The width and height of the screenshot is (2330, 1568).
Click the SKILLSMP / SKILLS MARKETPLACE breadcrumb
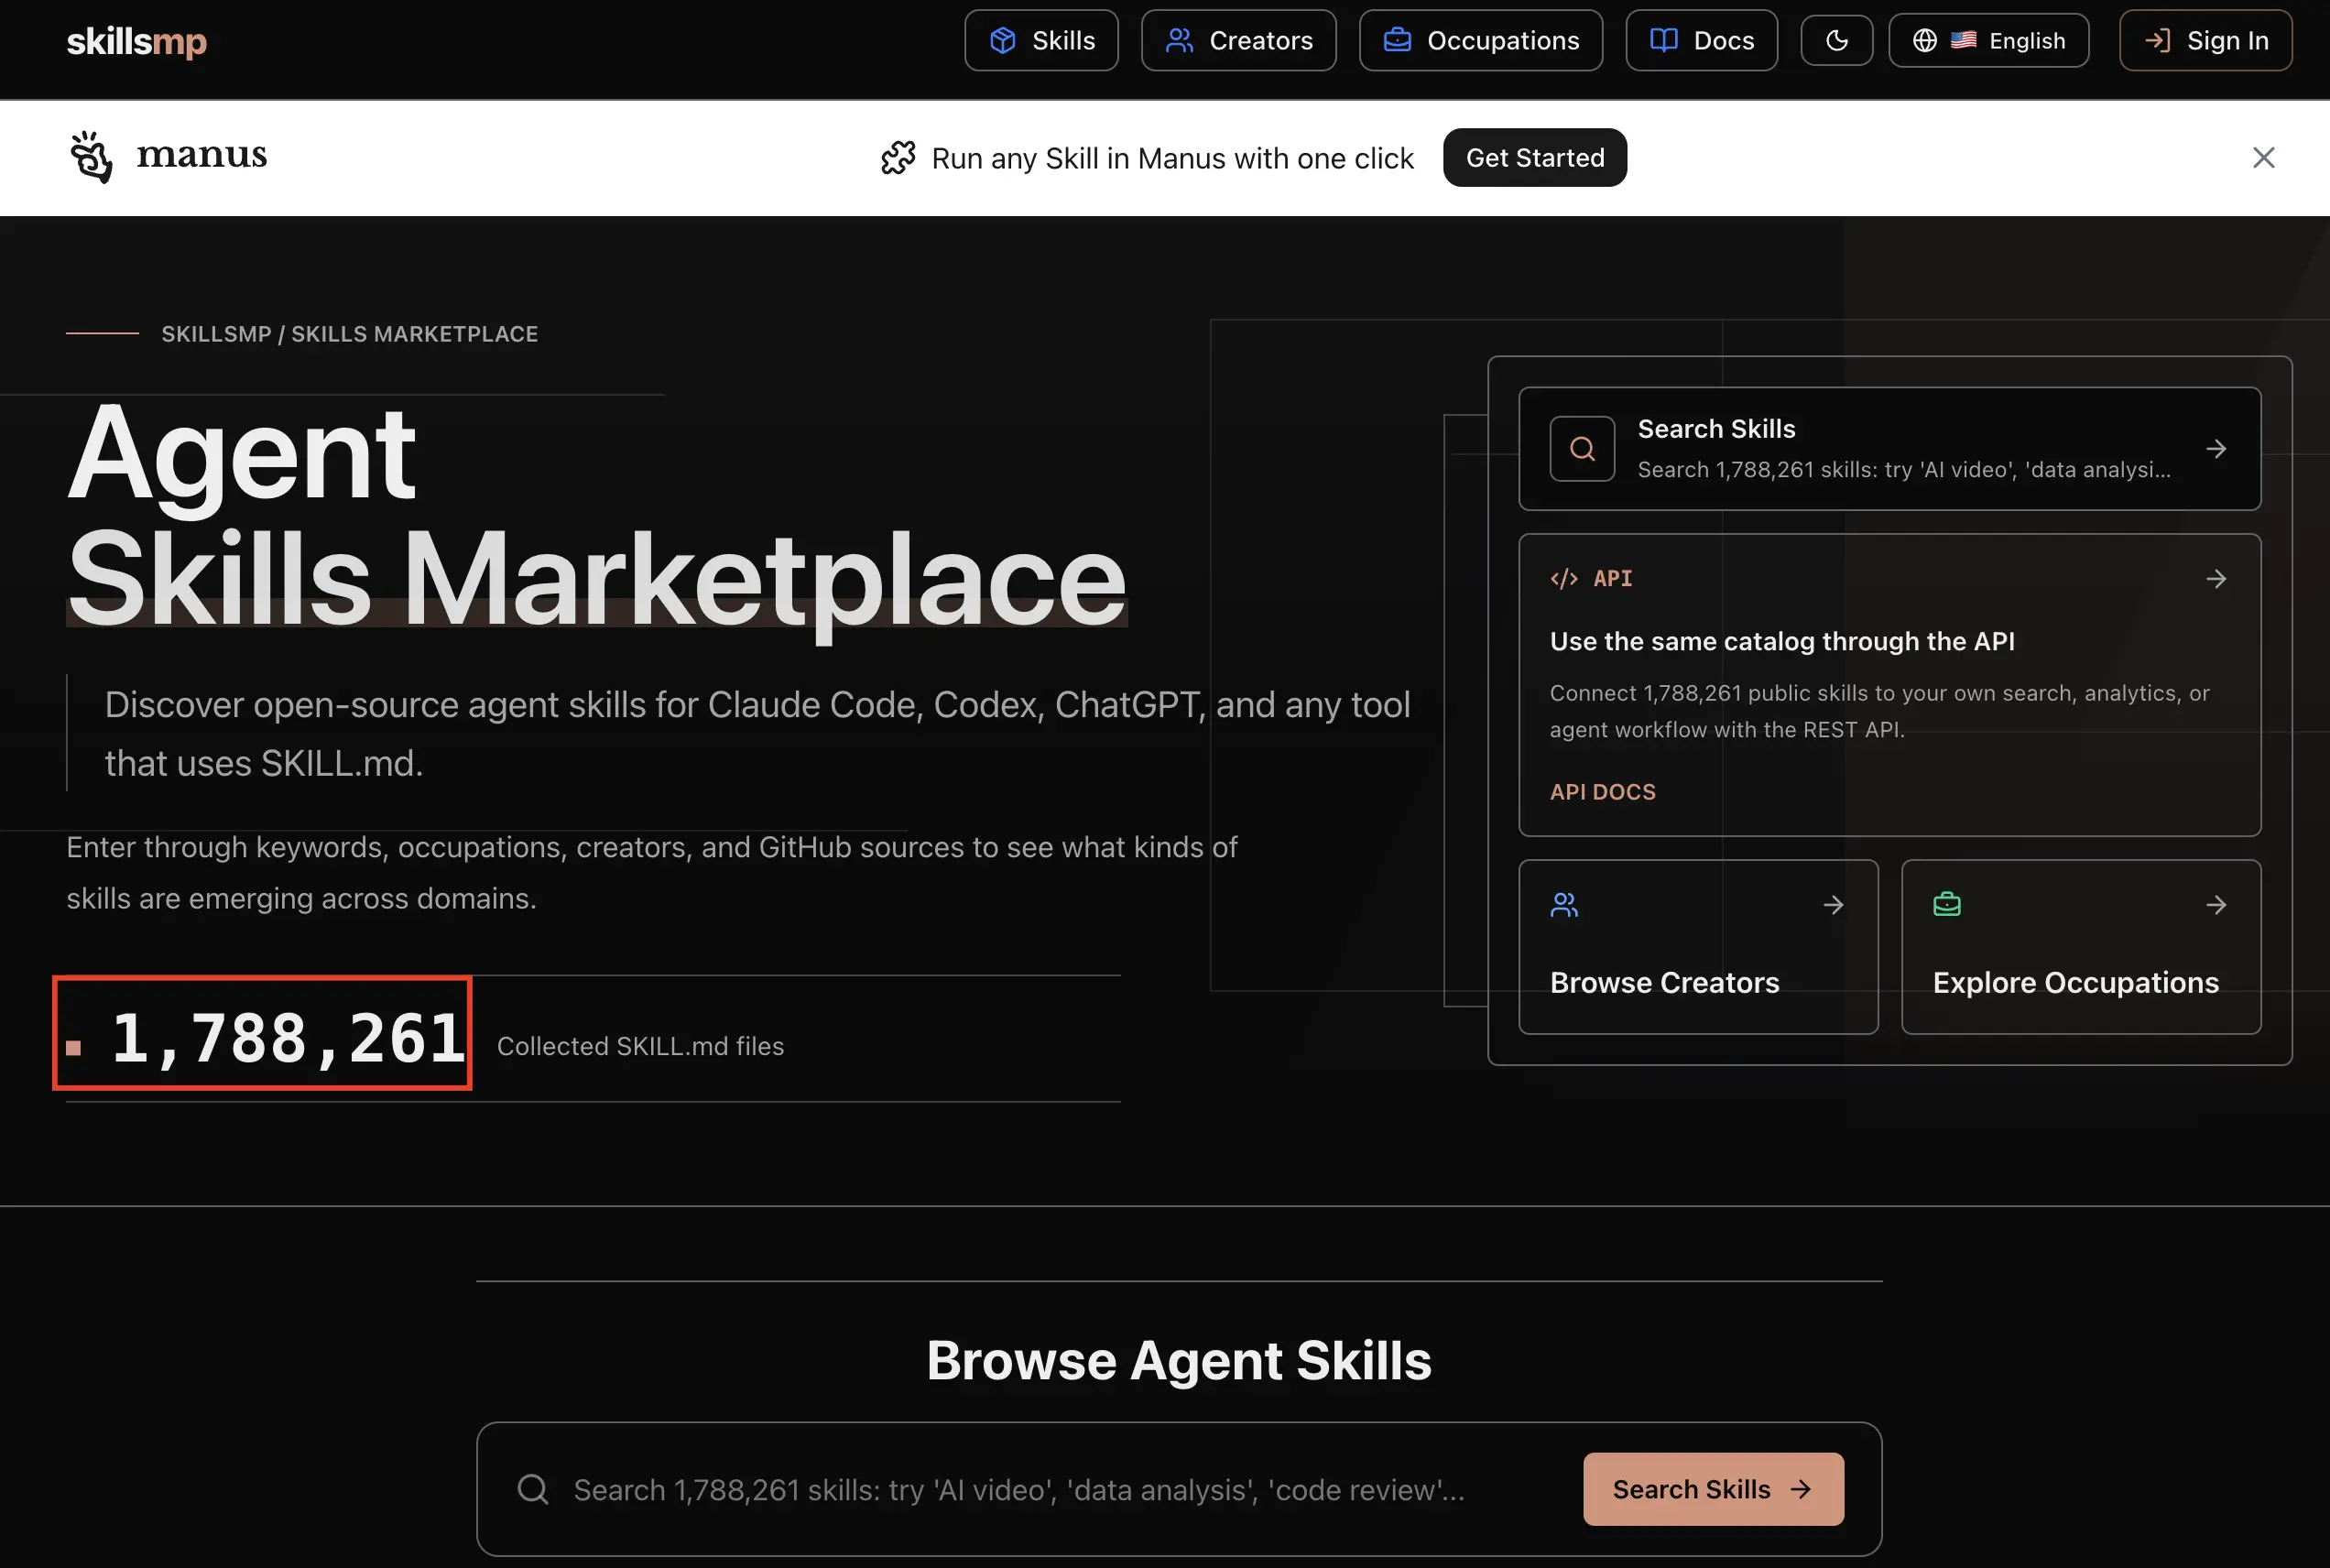coord(350,334)
